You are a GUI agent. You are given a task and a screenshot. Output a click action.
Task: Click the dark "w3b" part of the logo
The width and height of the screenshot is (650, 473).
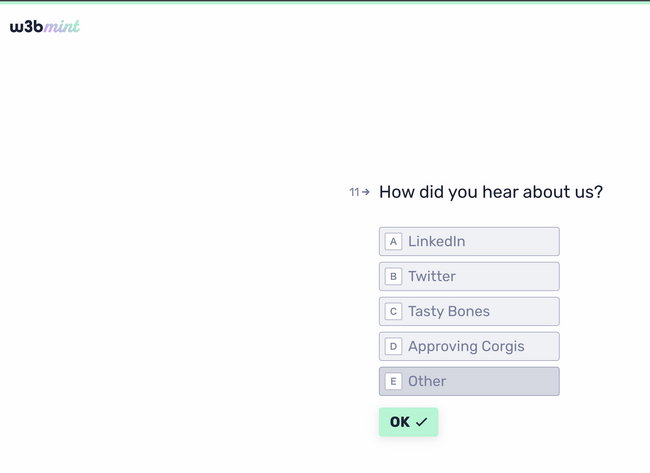(26, 27)
